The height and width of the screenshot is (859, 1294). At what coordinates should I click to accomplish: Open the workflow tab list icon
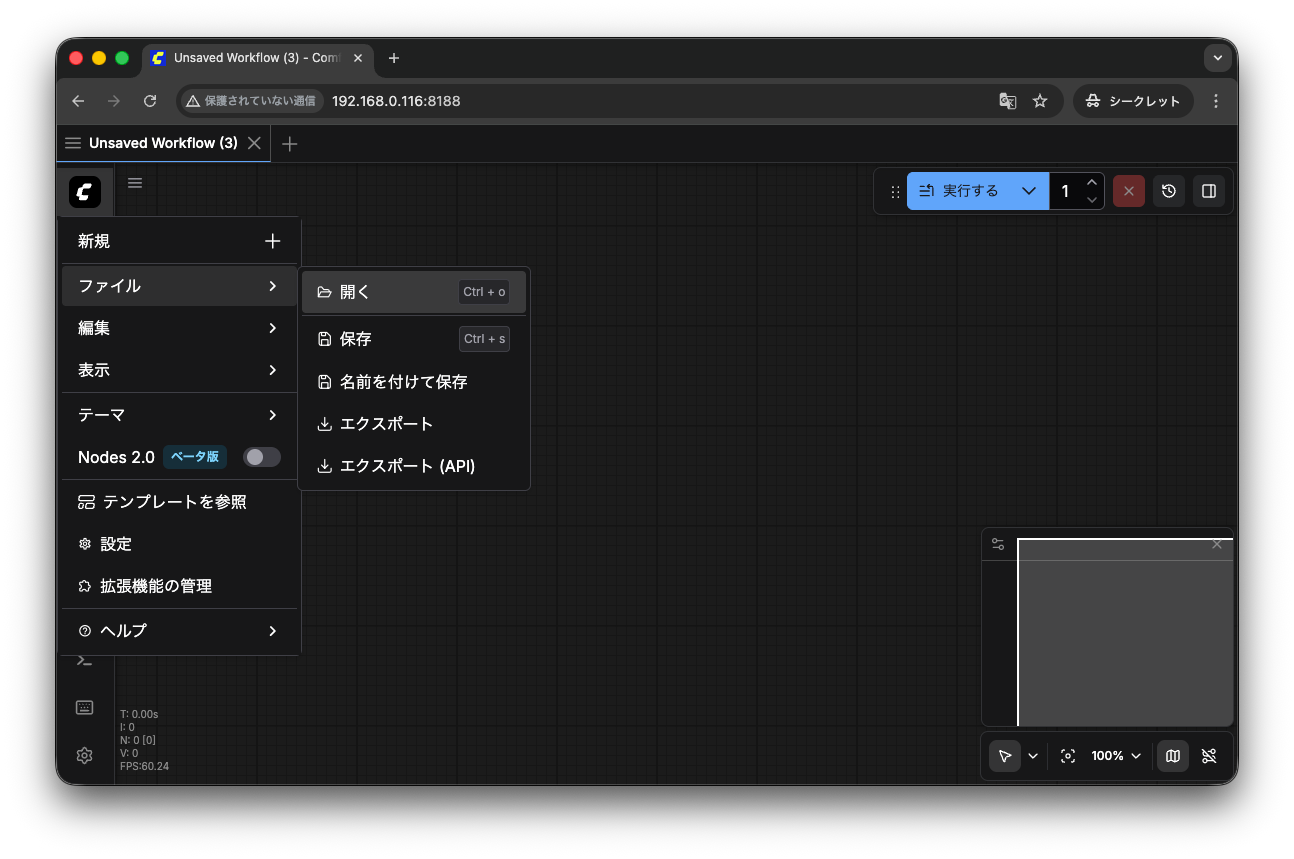[73, 143]
